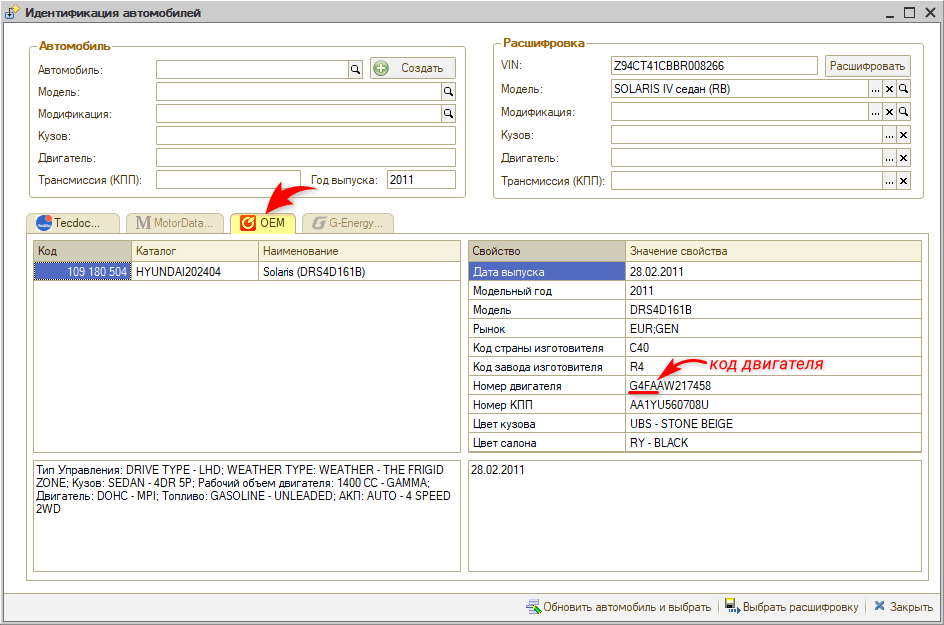Clear decoded Кузов field with X icon

coord(903,135)
